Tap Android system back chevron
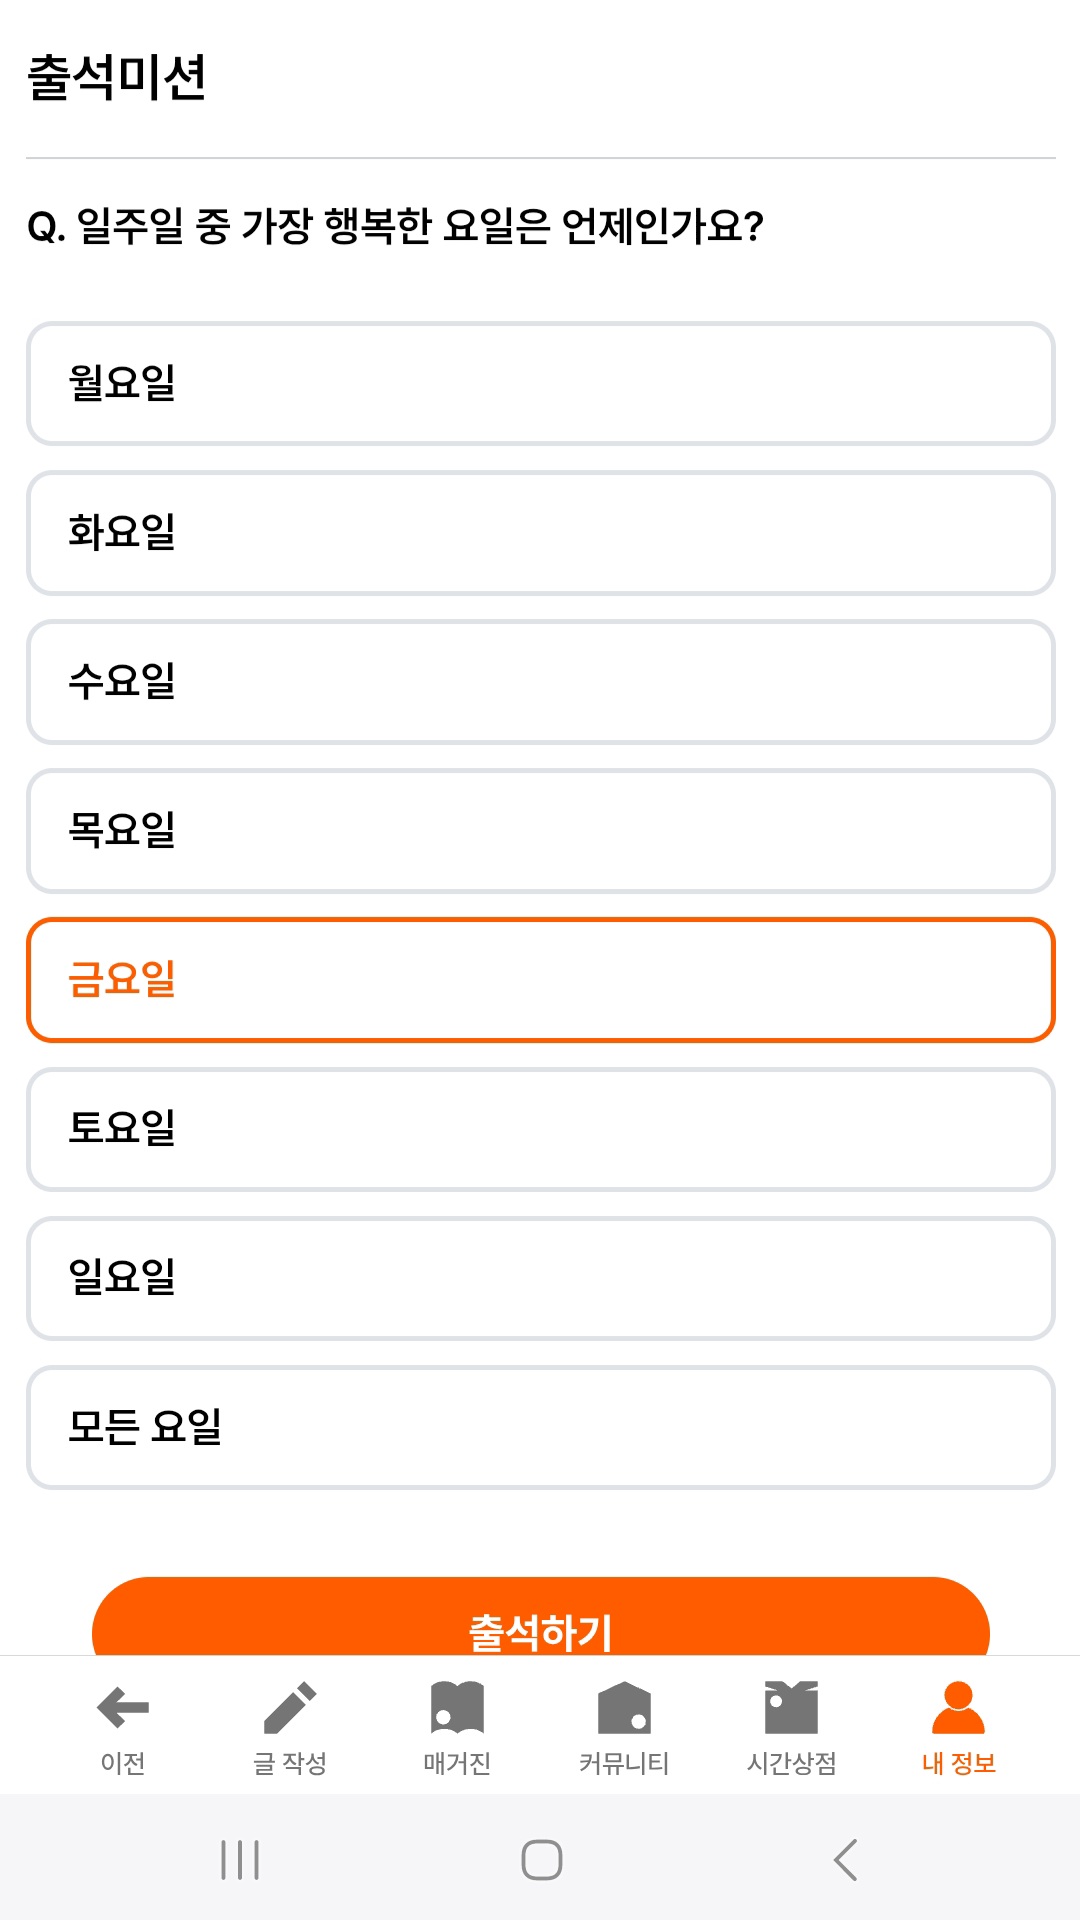 click(845, 1860)
